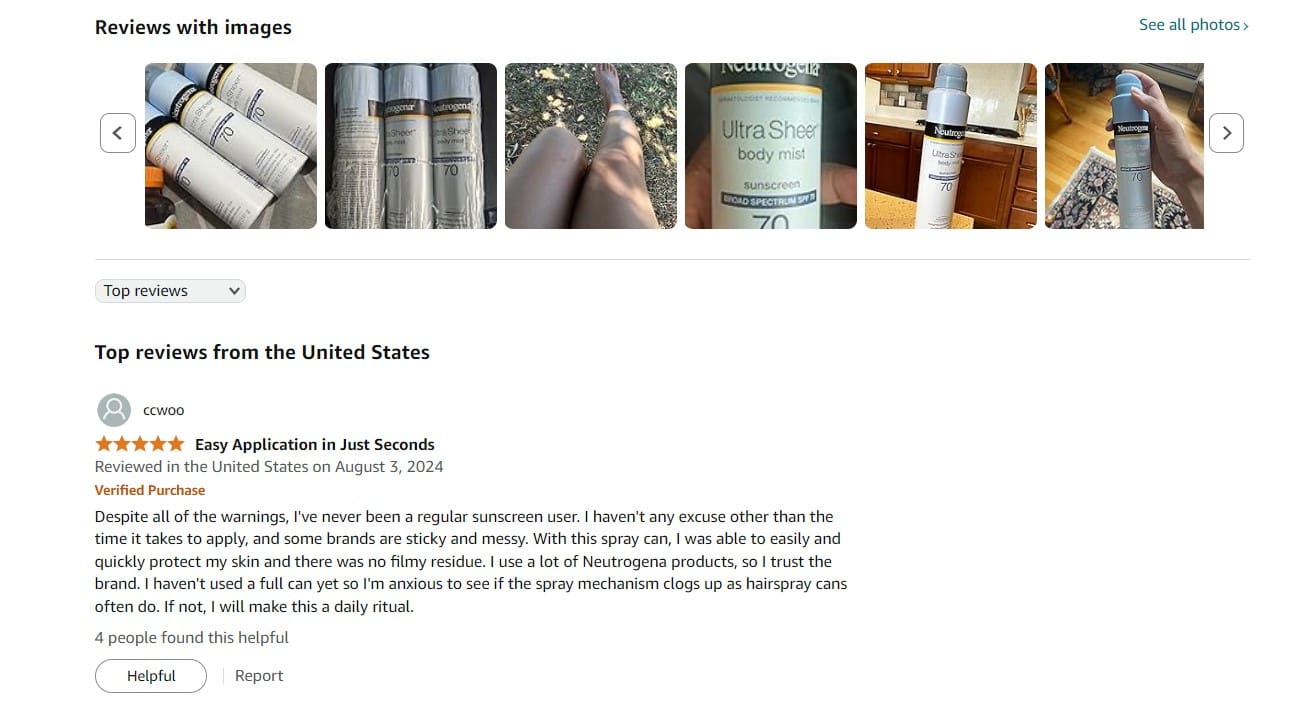The image size is (1300, 712).
Task: Open the photo of three upright spray cans
Action: 411,146
